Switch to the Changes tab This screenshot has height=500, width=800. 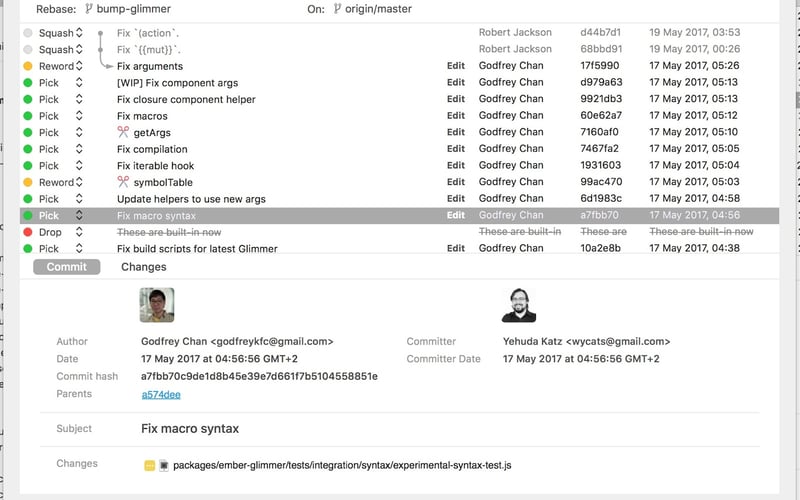[143, 267]
